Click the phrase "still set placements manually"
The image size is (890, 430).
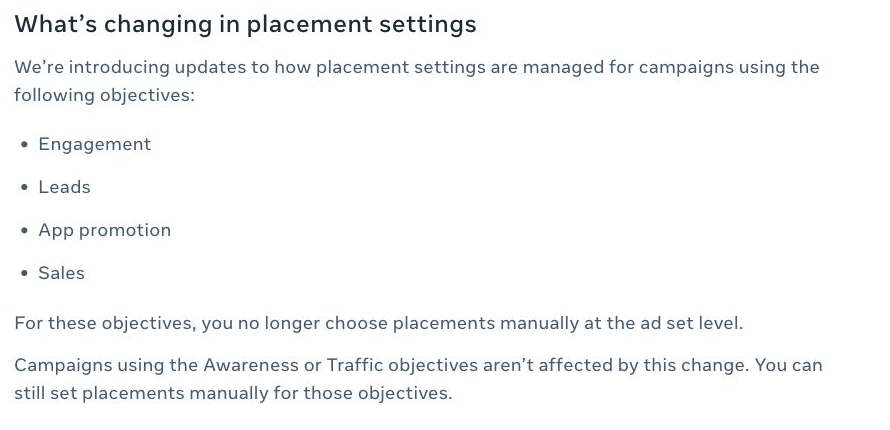pos(141,393)
